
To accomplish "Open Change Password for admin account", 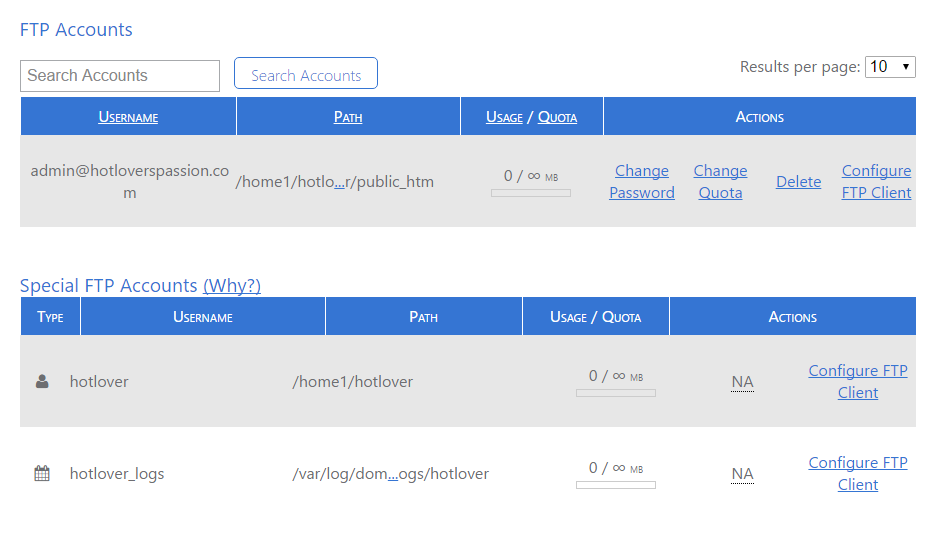I will point(642,182).
